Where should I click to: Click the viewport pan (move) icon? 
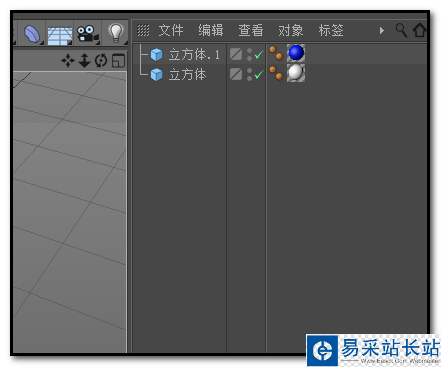click(x=68, y=61)
